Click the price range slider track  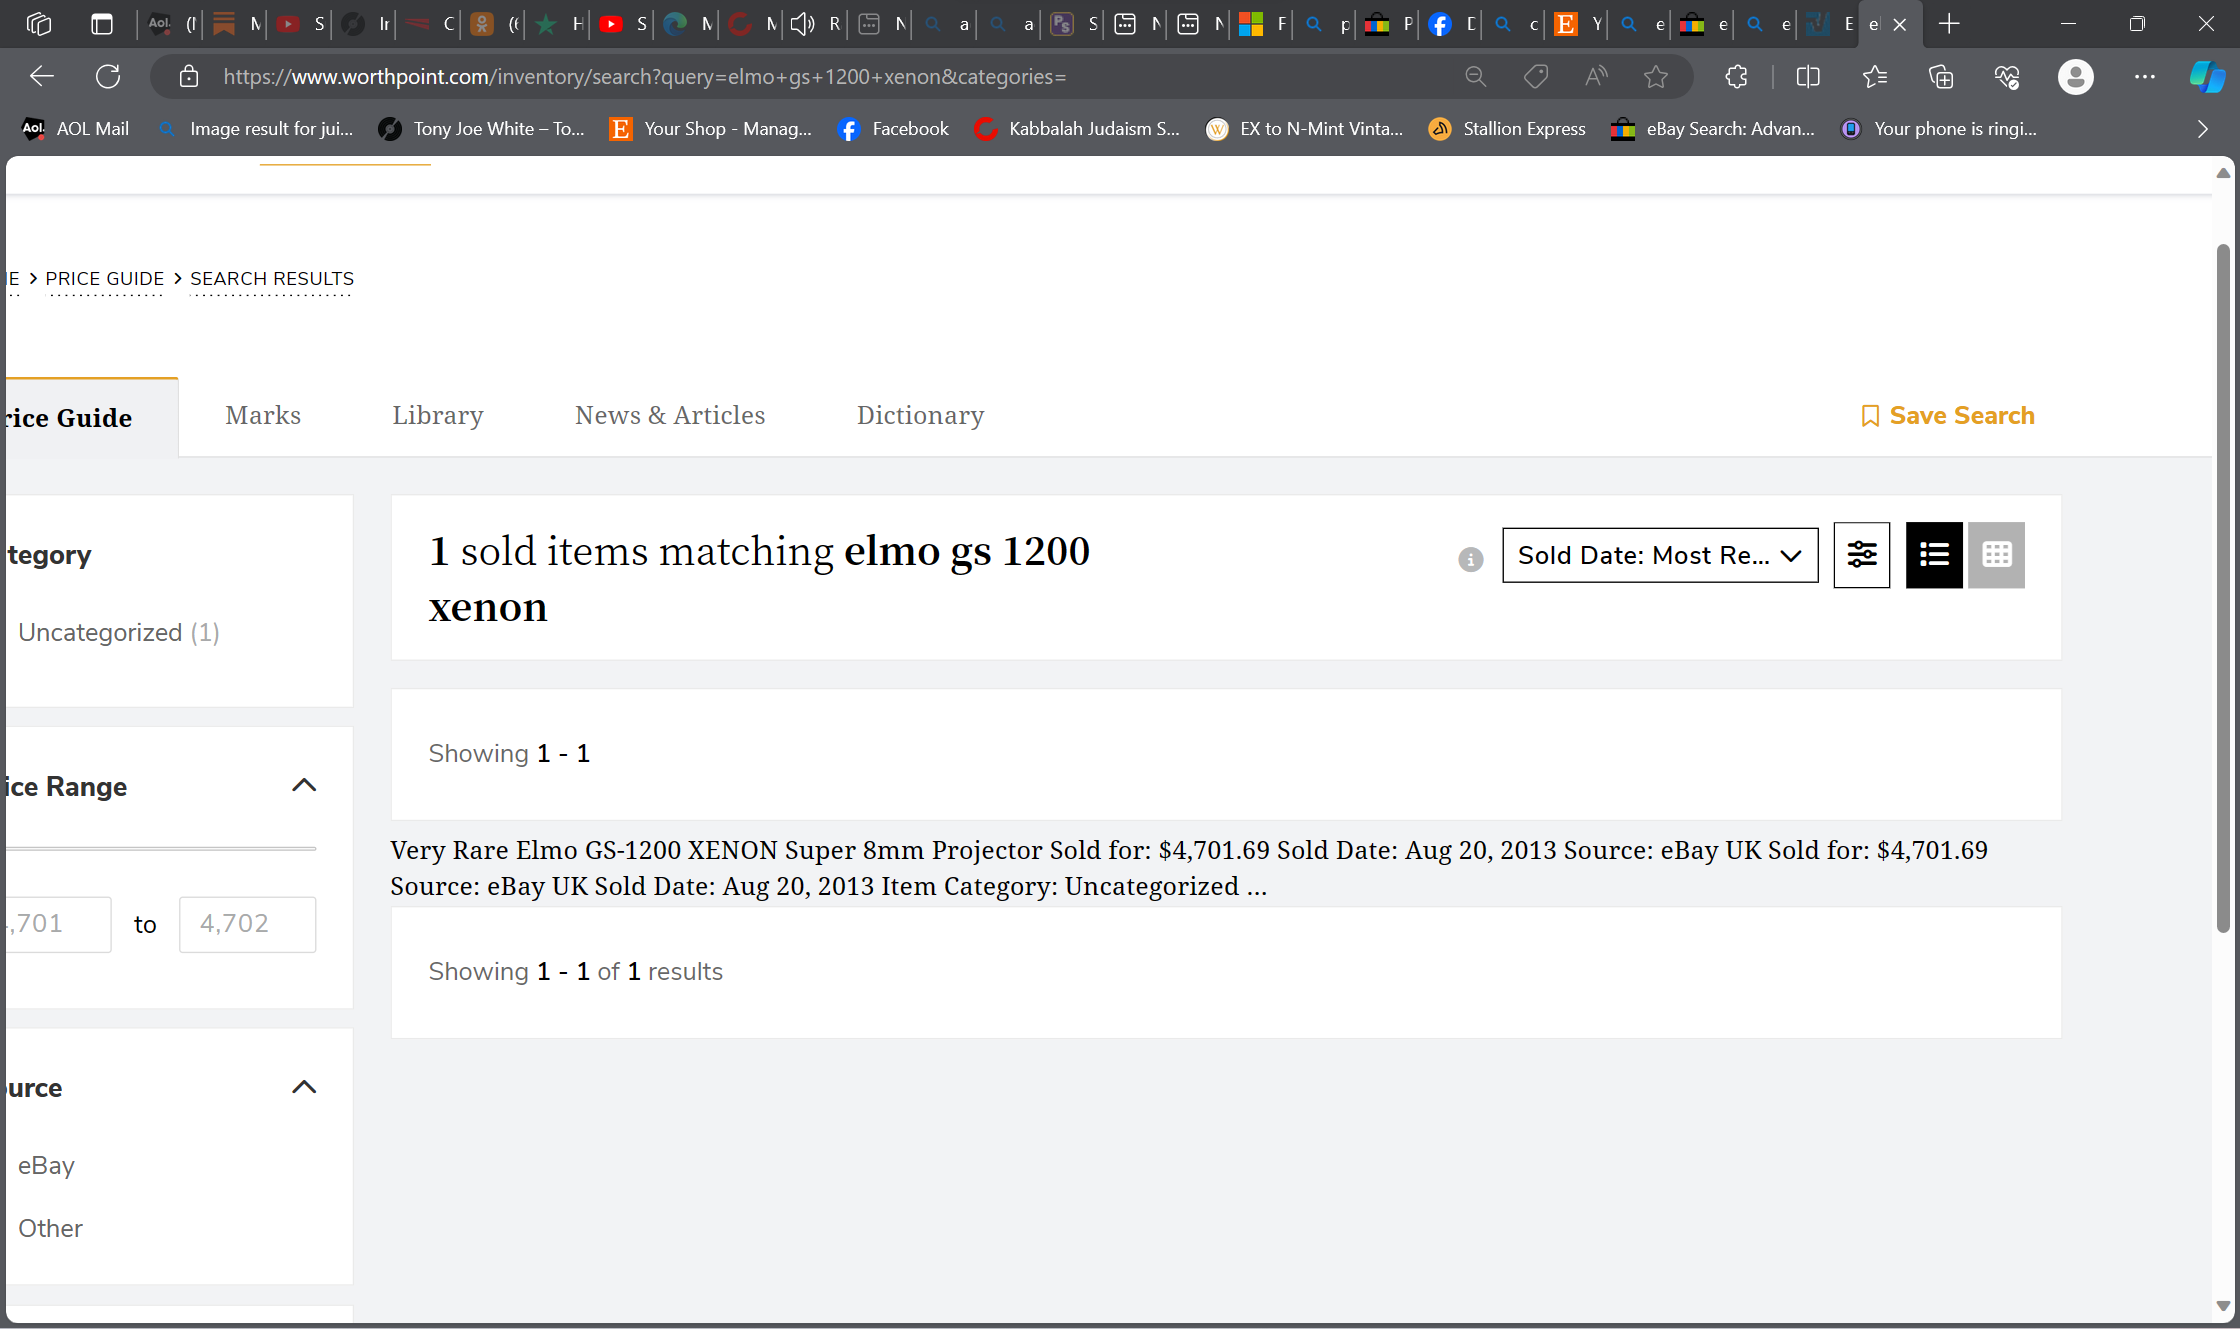160,848
